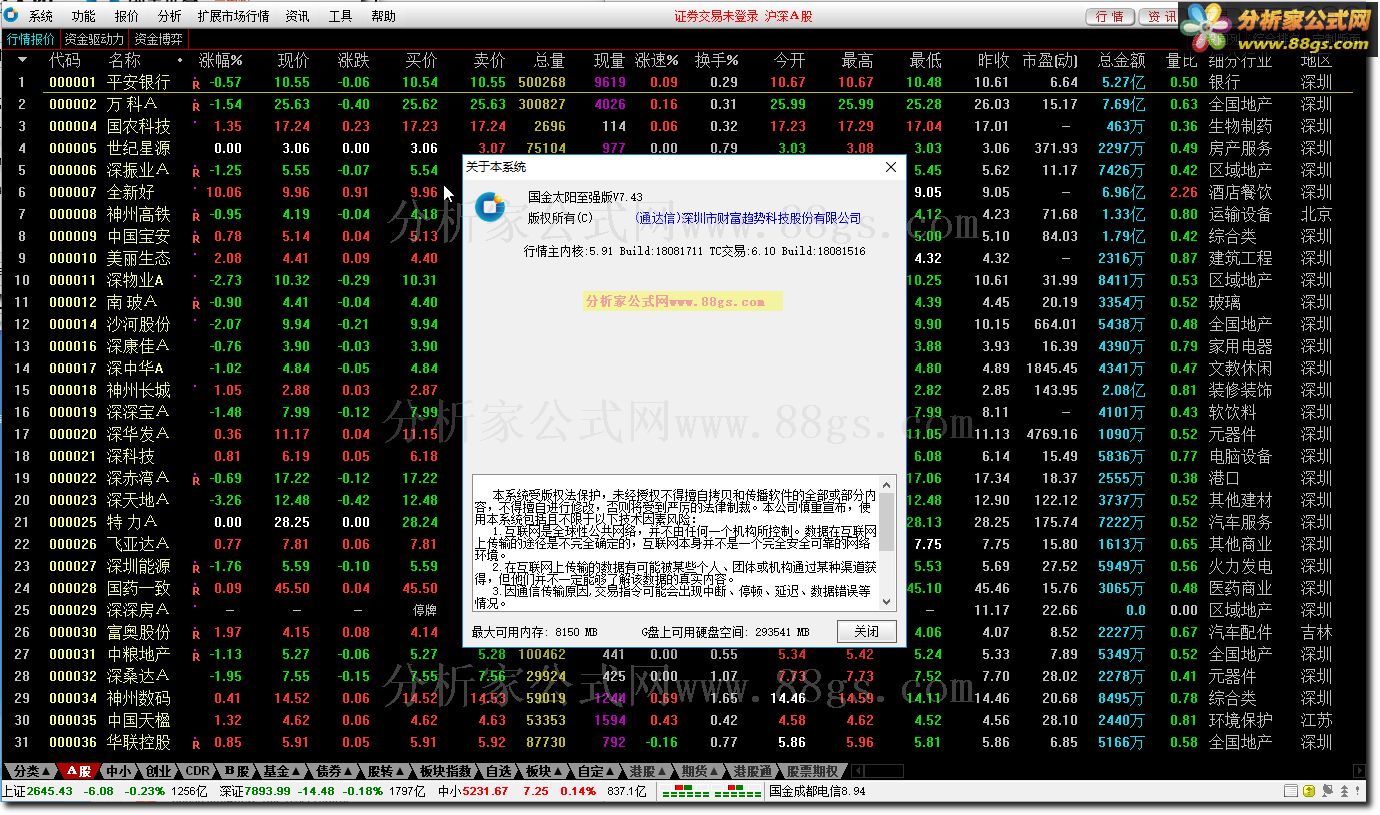Image resolution: width=1380 pixels, height=815 pixels.
Task: Open the 报价 menu
Action: (127, 16)
